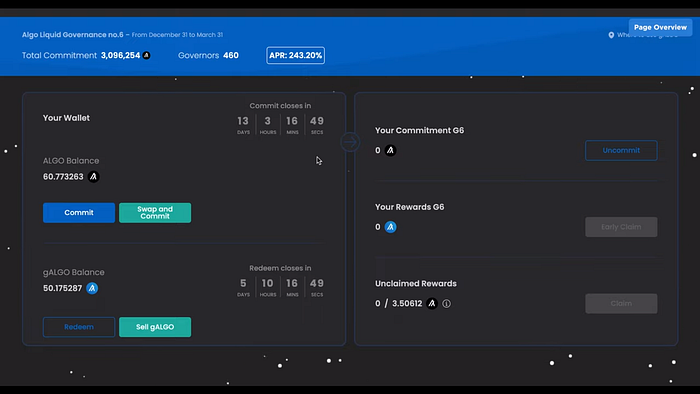Click the Total Commitment 3,096,254 value
This screenshot has width=700, height=394.
pos(121,55)
